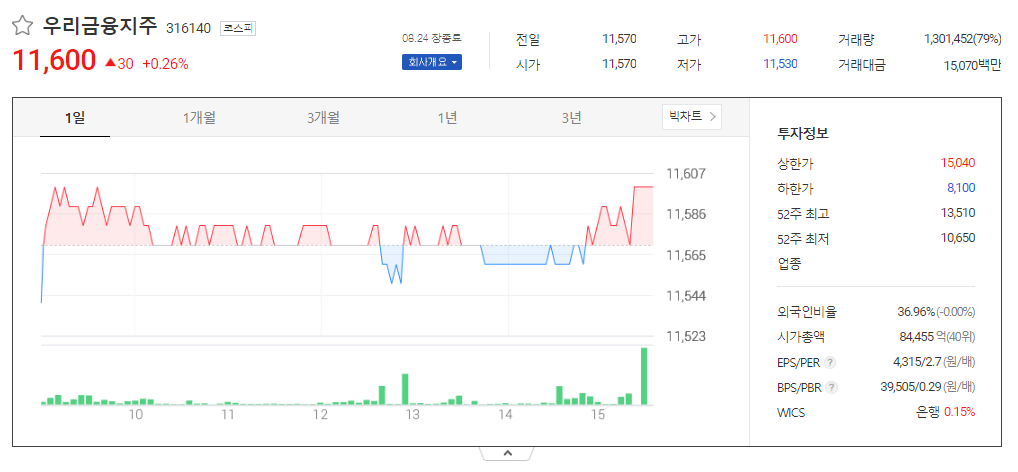Click the 고가 value 11,600

(x=780, y=39)
